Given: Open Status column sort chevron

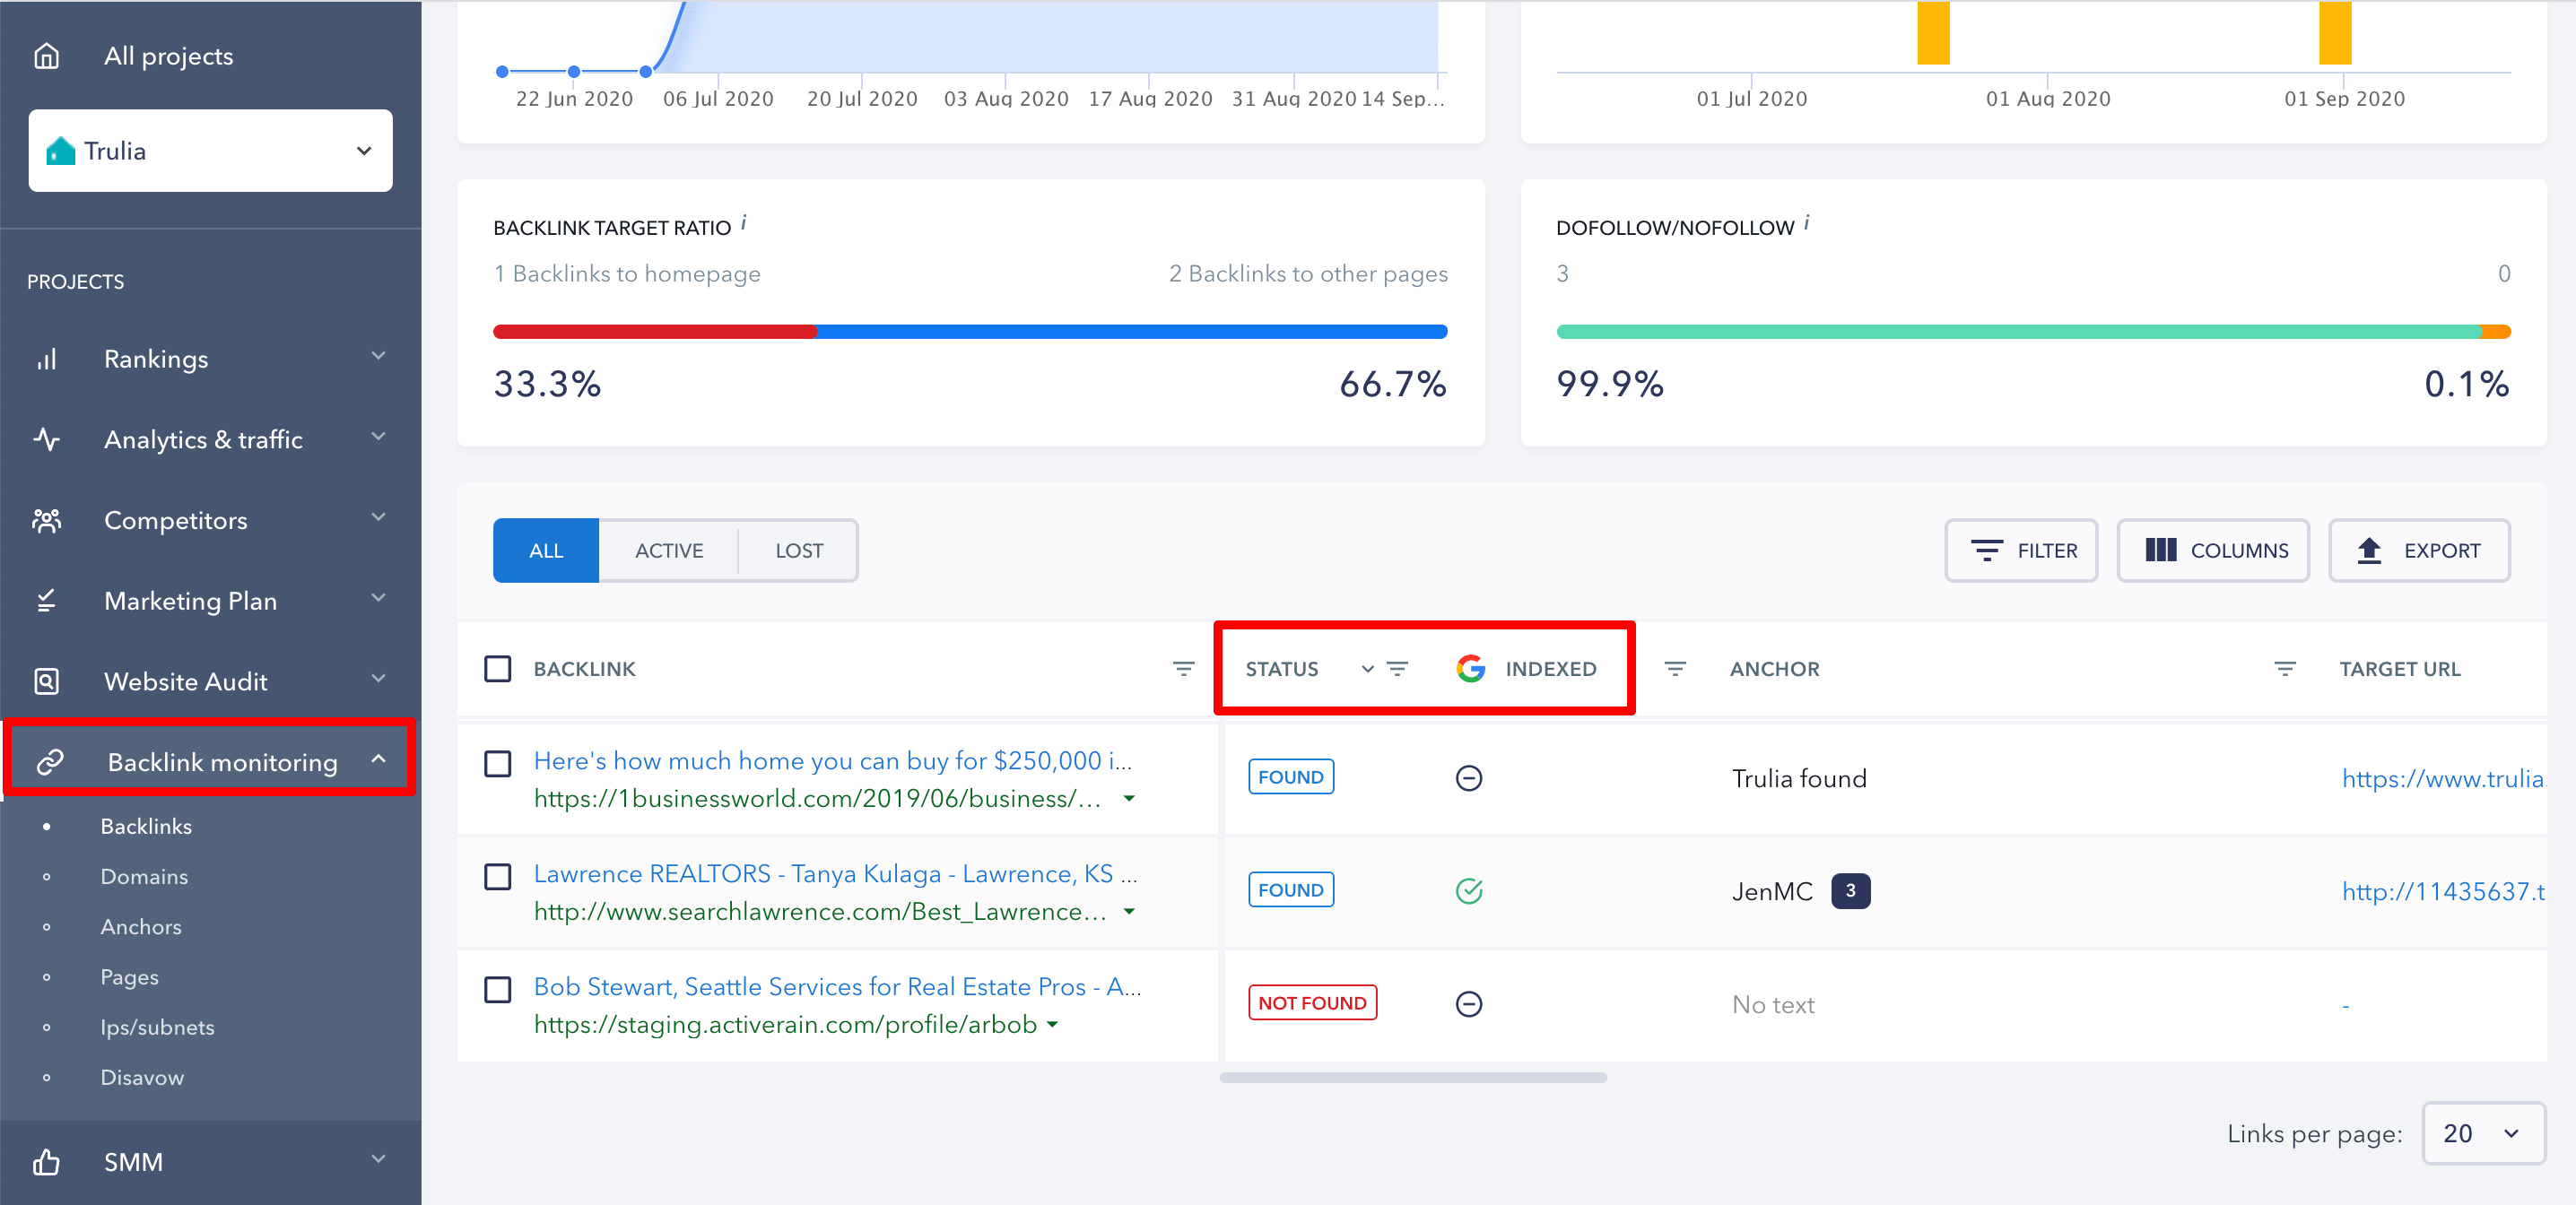Looking at the screenshot, I should (x=1367, y=669).
